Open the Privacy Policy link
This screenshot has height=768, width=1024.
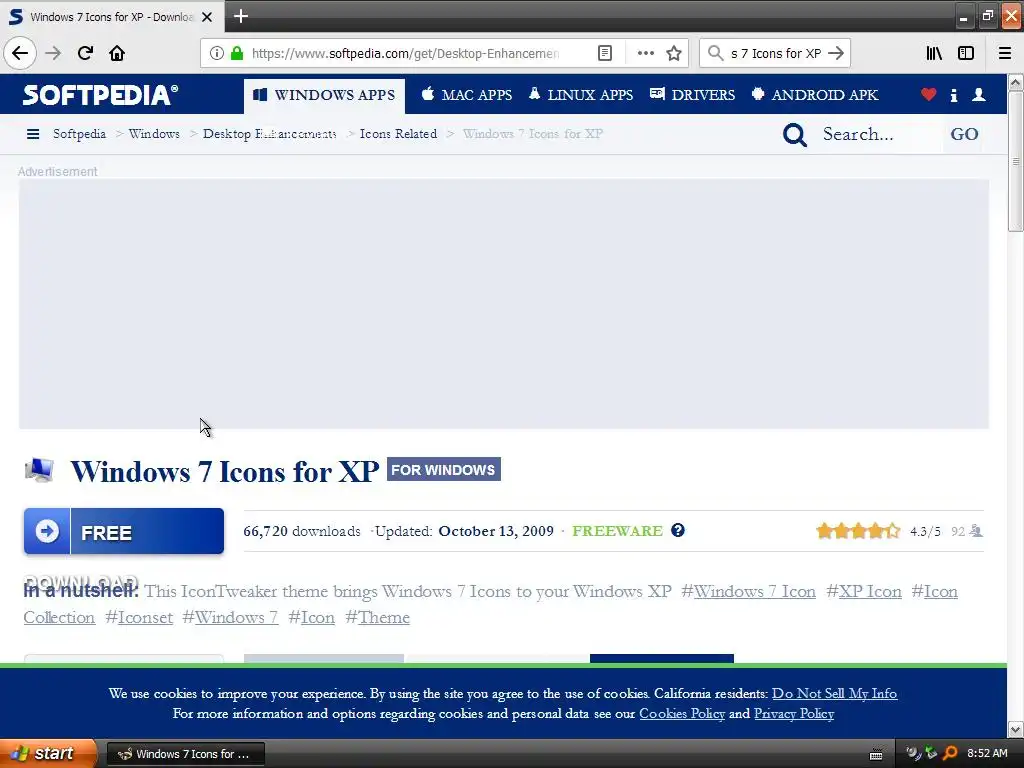[794, 714]
